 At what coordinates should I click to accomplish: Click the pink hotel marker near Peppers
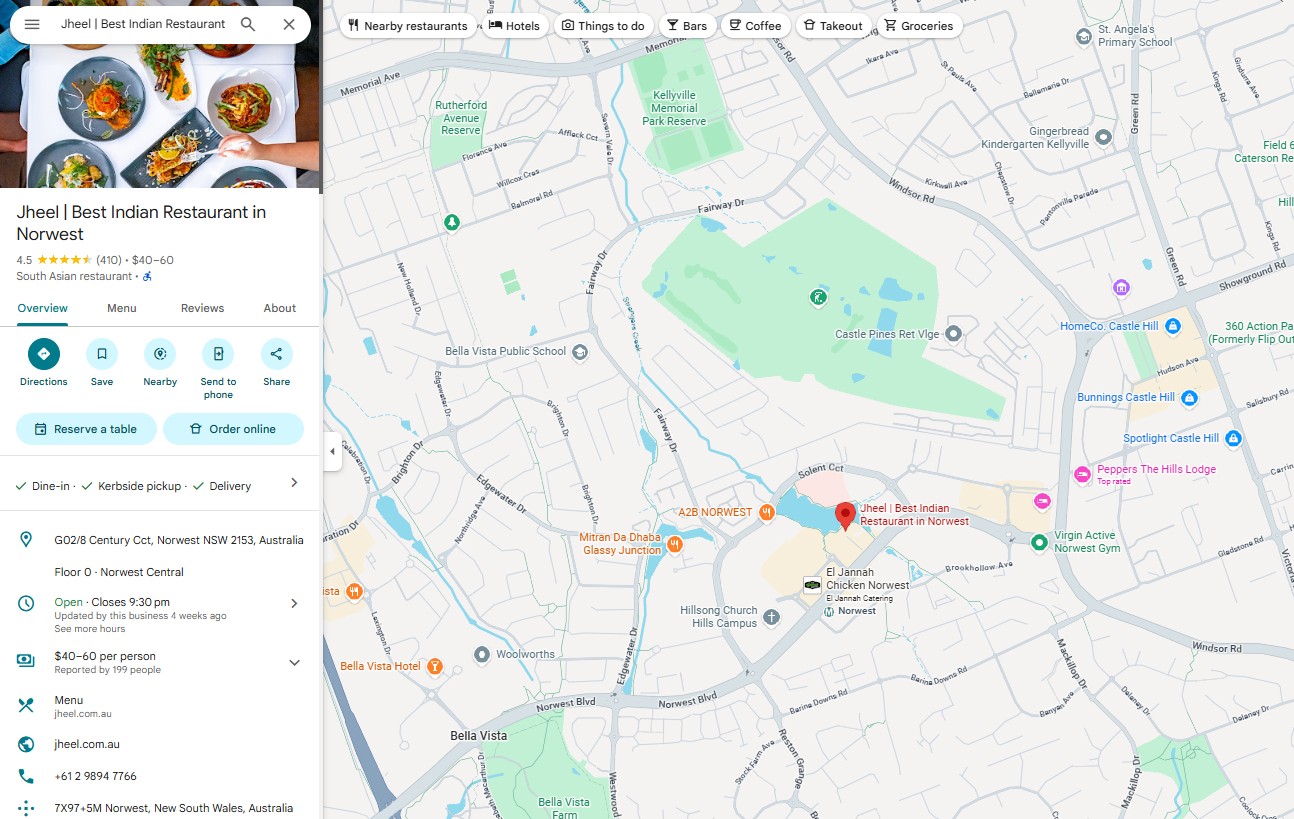coord(1043,501)
